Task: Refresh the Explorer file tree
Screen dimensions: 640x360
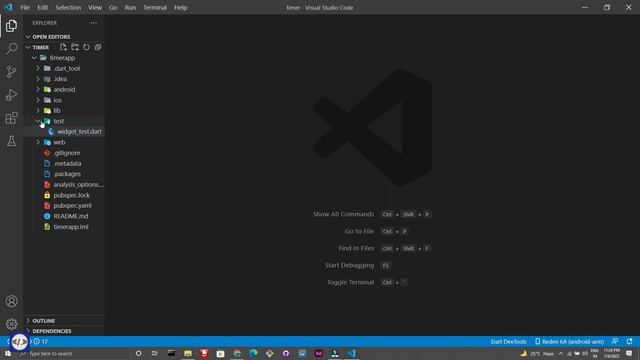Action: (87, 47)
